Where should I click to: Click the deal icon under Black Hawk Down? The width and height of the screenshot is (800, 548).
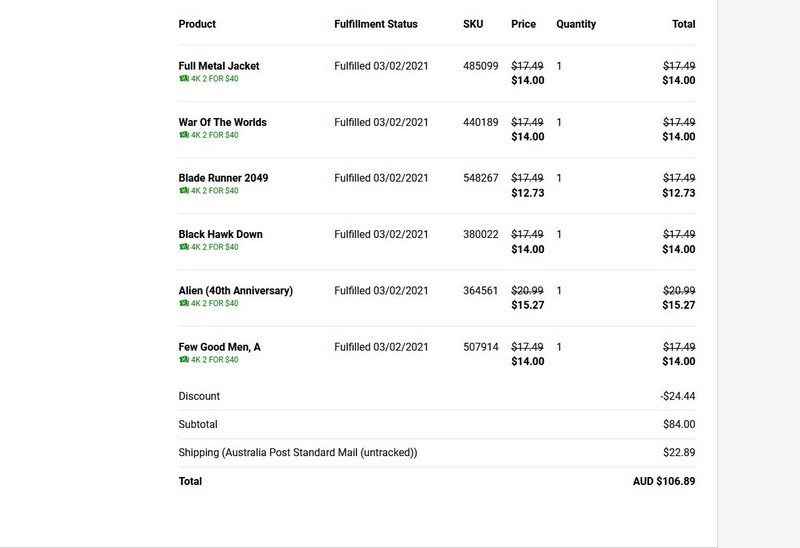184,247
